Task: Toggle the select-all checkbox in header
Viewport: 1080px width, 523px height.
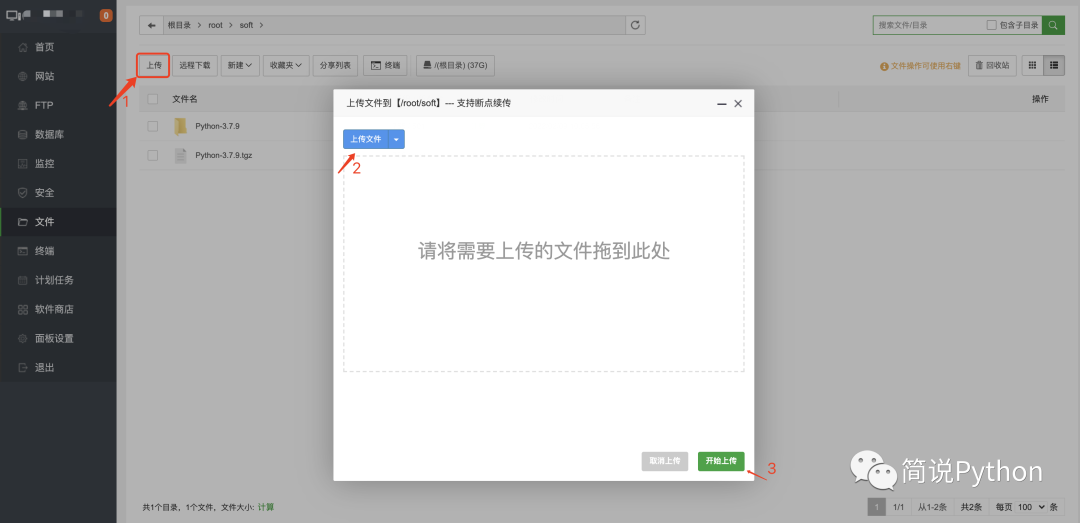Action: coord(152,99)
